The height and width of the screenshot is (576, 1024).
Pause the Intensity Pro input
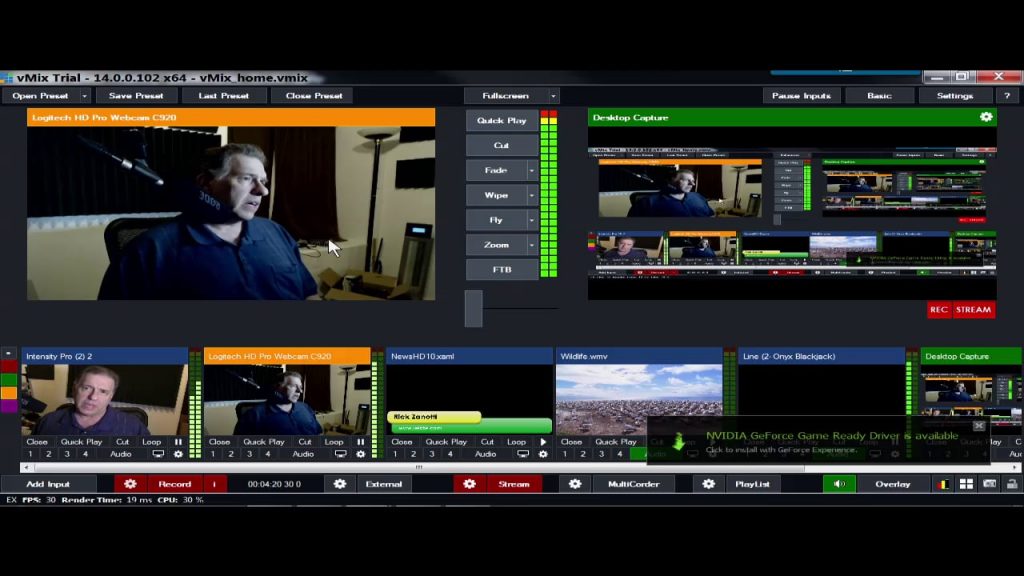pos(178,442)
